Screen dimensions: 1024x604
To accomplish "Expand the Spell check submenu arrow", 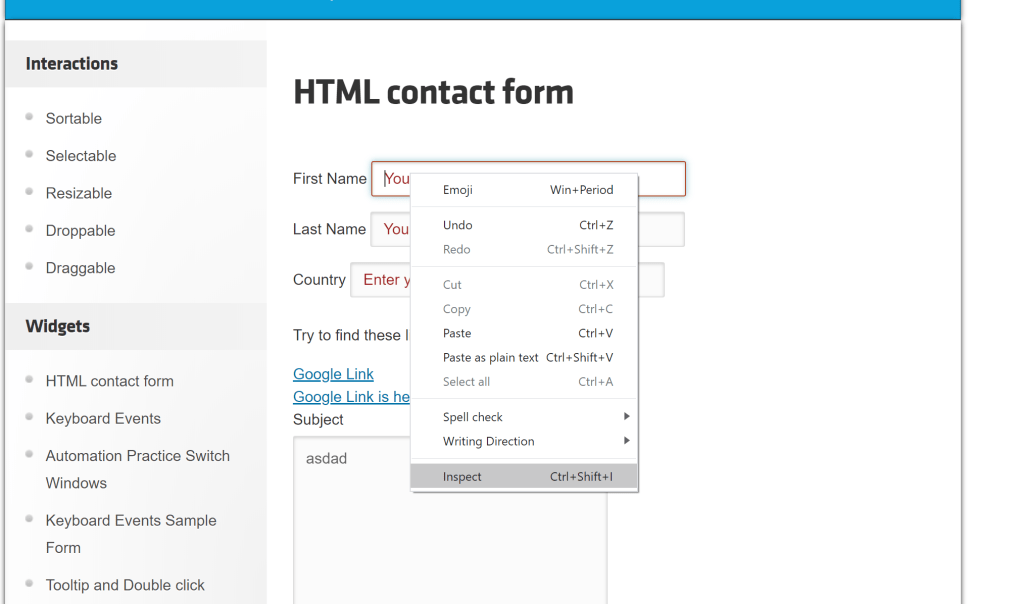I will pos(627,416).
